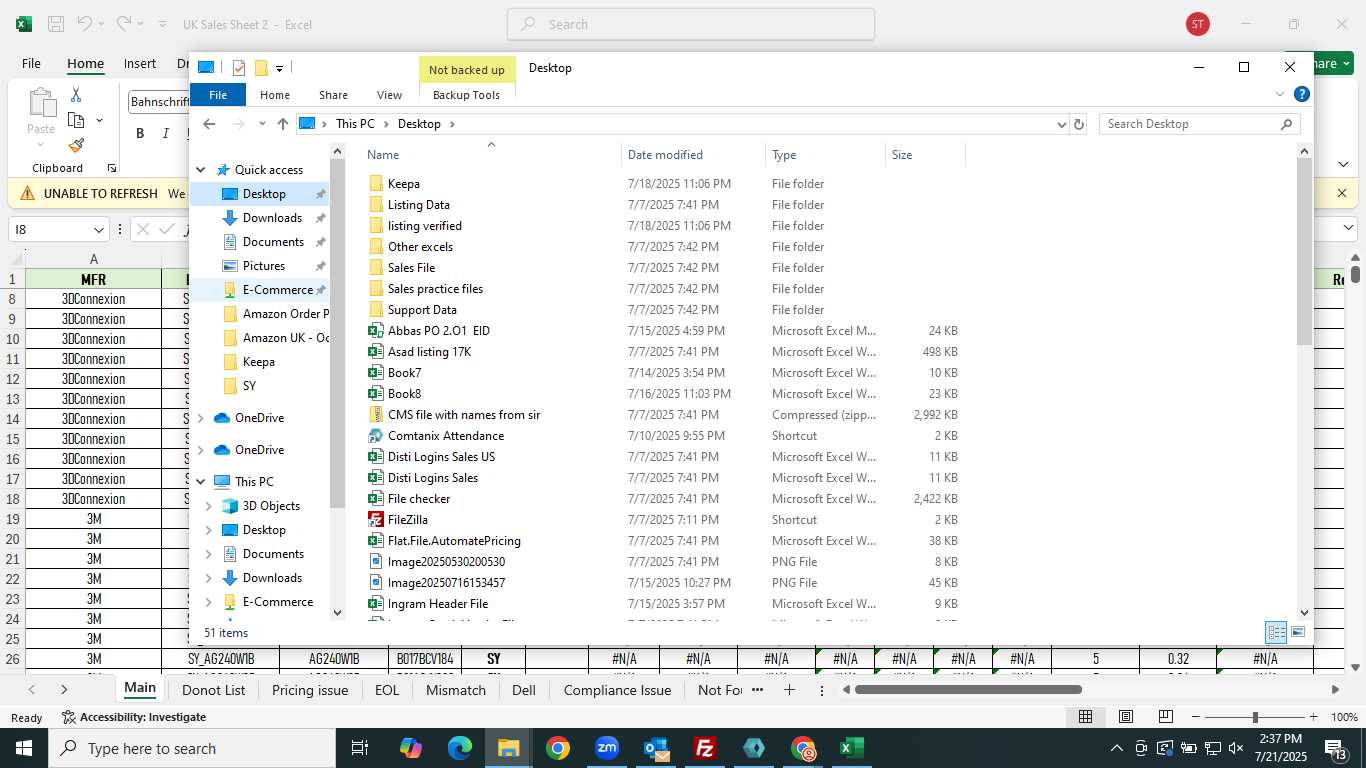Click the Name column header
This screenshot has width=1366, height=768.
click(490, 155)
